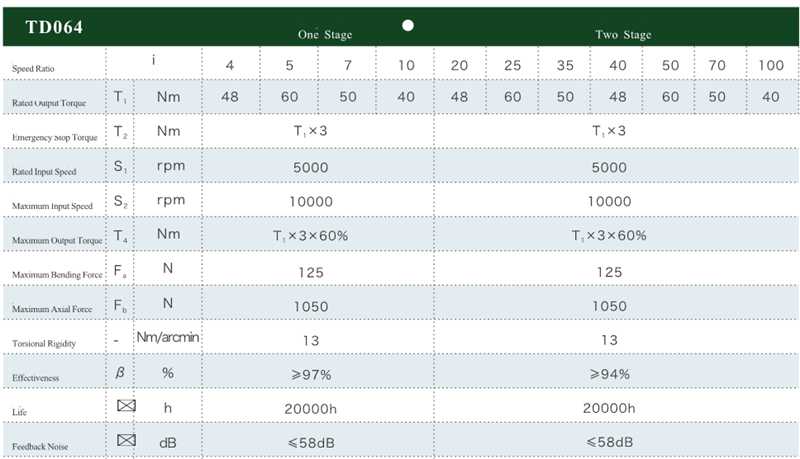This screenshot has width=800, height=459.
Task: Click the crossed-box symbol in the Feedback Noise row
Action: [125, 440]
